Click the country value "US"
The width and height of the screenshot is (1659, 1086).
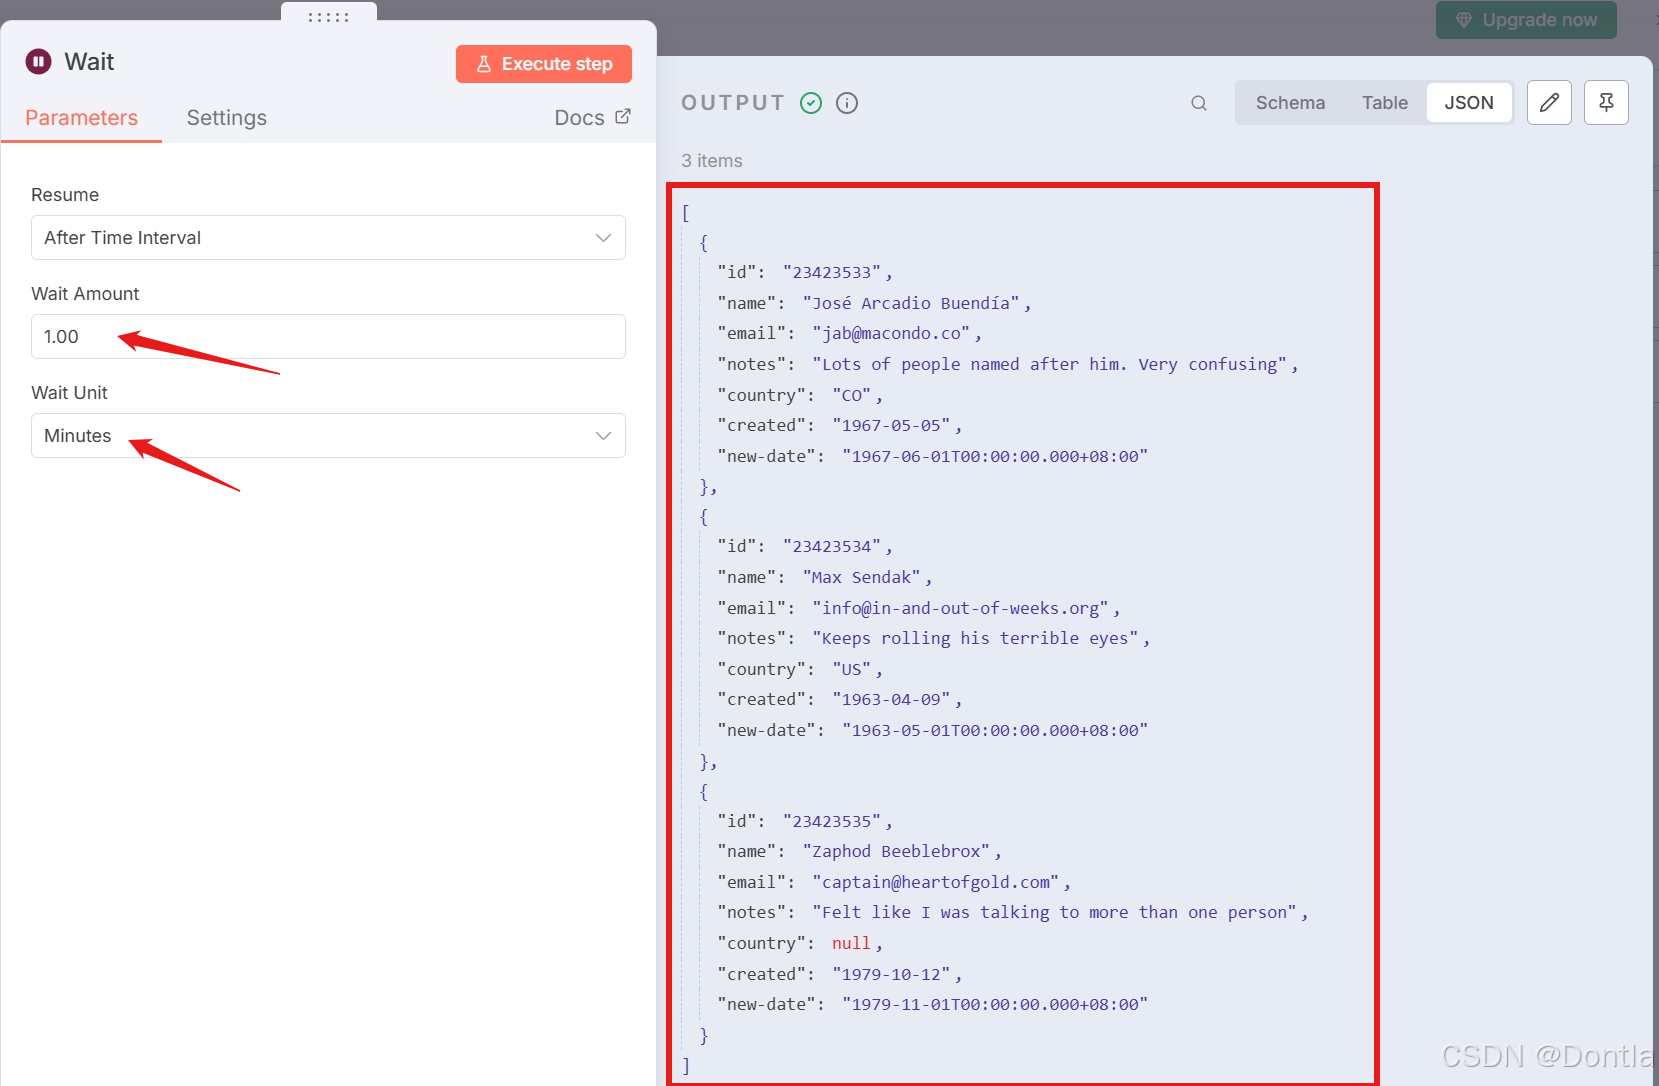(852, 670)
